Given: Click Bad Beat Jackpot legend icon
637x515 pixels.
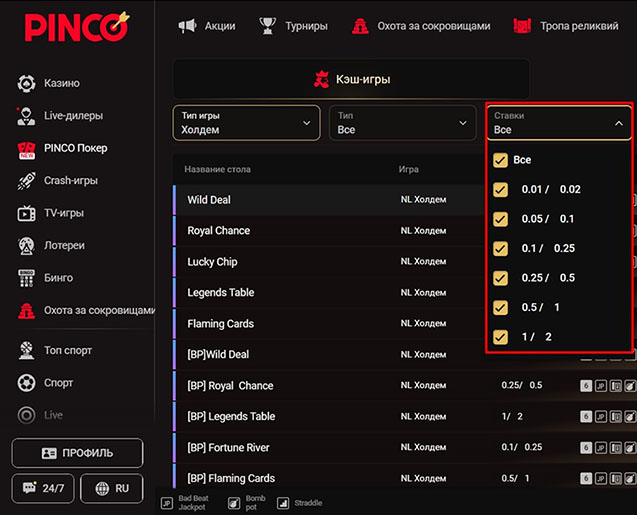Looking at the screenshot, I should [x=167, y=503].
